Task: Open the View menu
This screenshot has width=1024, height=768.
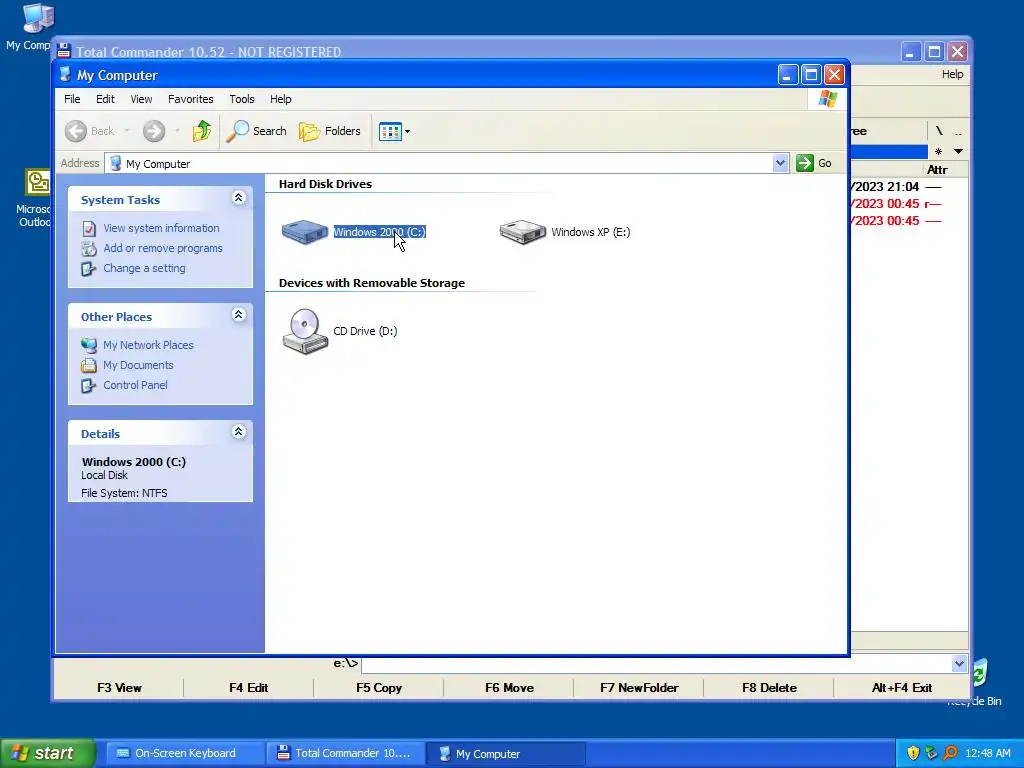Action: [141, 99]
